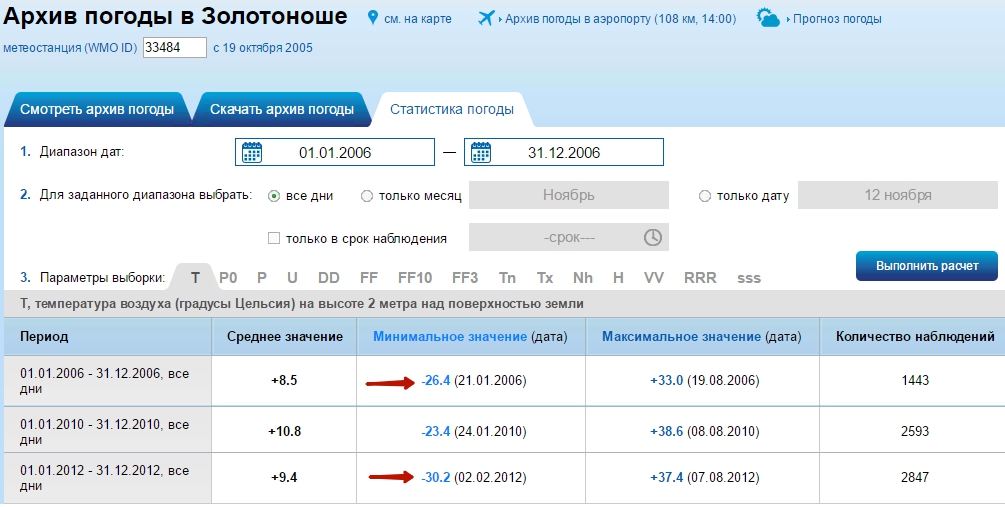Click the 'Период' column header
The height and width of the screenshot is (507, 1005).
(44, 337)
